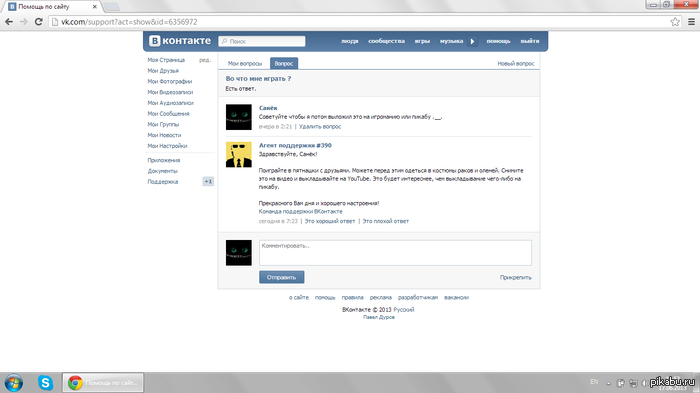Play music via header play arrow button
Image resolution: width=700 pixels, height=393 pixels.
[472, 41]
